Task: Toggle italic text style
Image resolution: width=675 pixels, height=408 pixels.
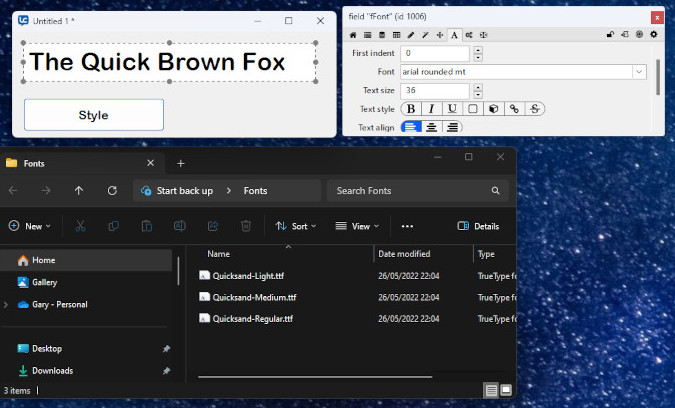Action: click(x=432, y=109)
